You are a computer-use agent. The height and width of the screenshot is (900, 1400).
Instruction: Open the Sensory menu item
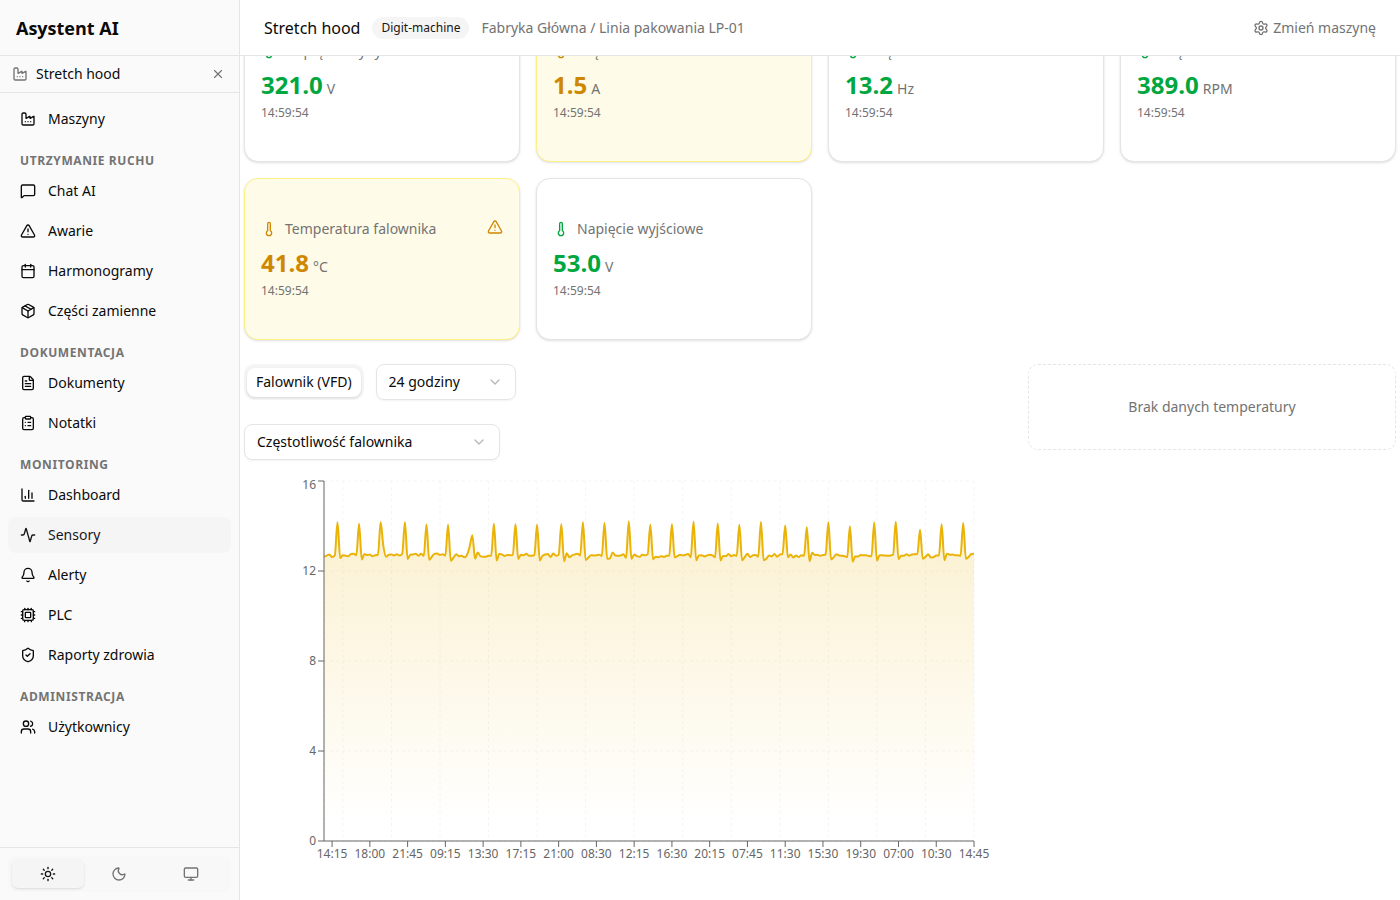pyautogui.click(x=74, y=535)
